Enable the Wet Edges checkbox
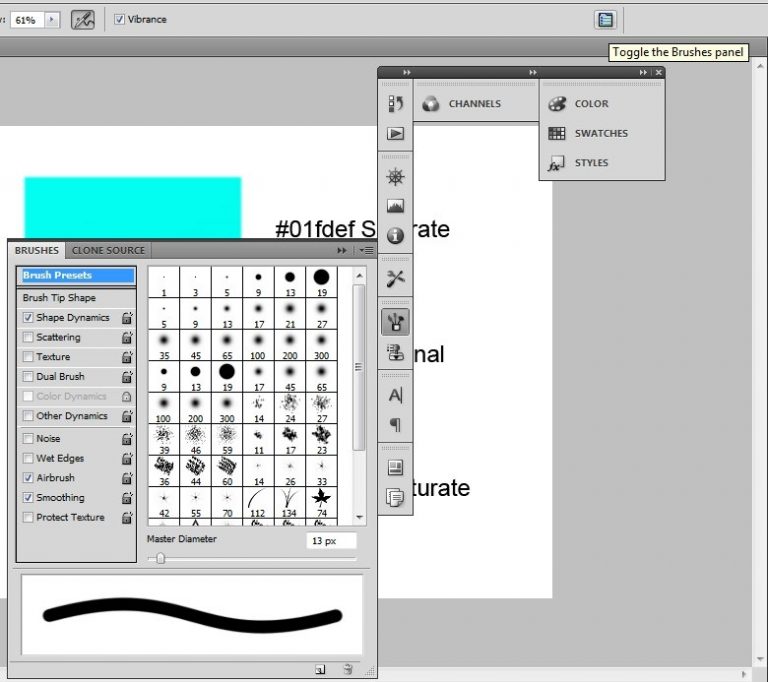Image resolution: width=768 pixels, height=682 pixels. (28, 458)
